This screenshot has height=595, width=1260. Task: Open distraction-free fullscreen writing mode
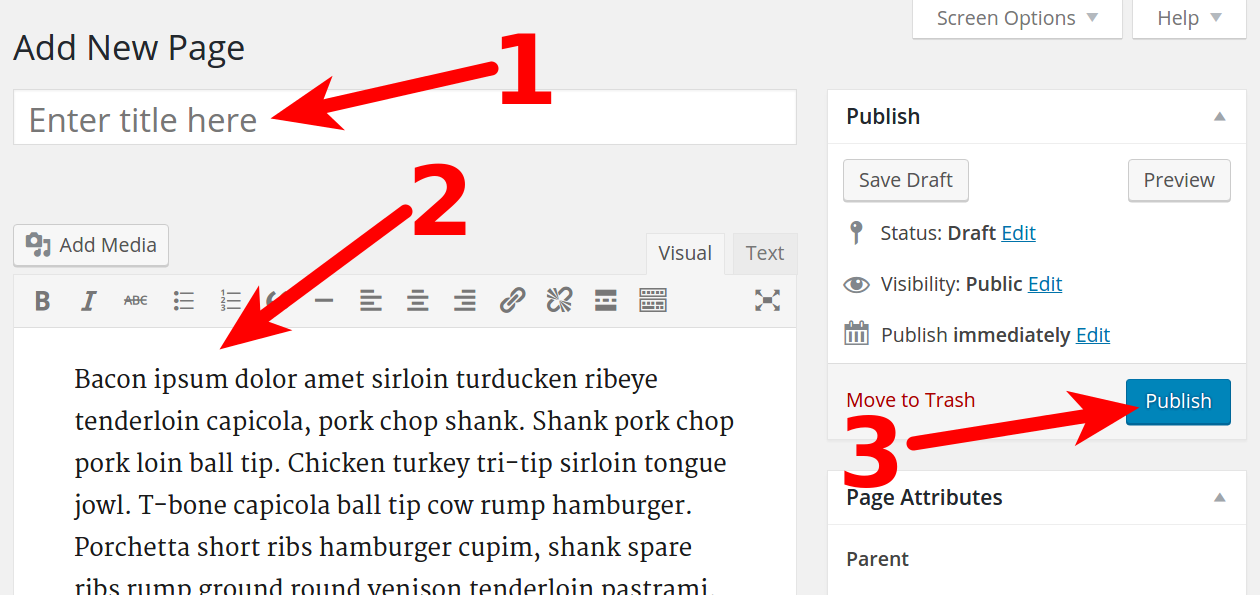[767, 300]
